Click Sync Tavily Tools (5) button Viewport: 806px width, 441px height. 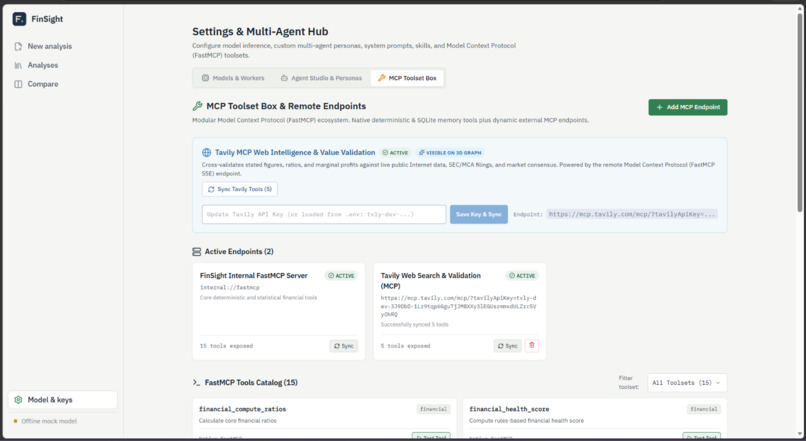240,189
